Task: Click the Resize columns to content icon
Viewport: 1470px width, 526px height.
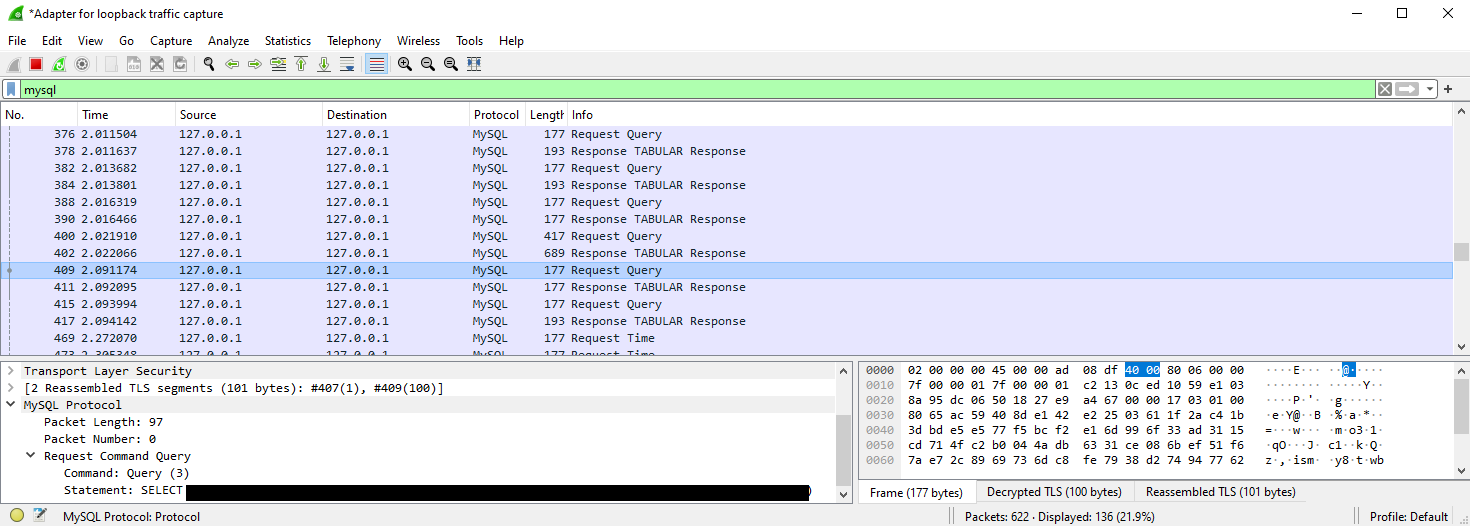Action: [x=474, y=64]
